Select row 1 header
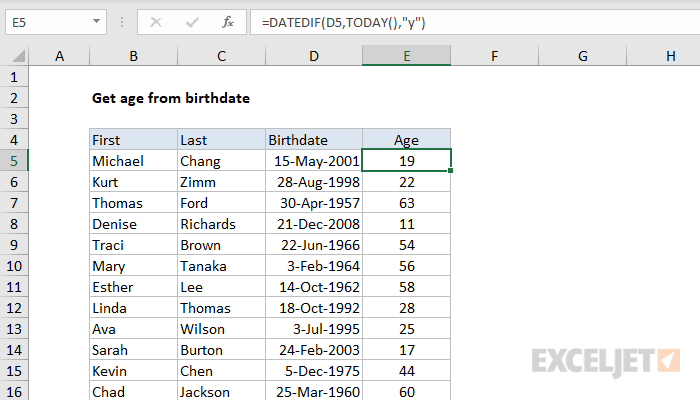Viewport: 700px width, 400px height. pos(14,77)
